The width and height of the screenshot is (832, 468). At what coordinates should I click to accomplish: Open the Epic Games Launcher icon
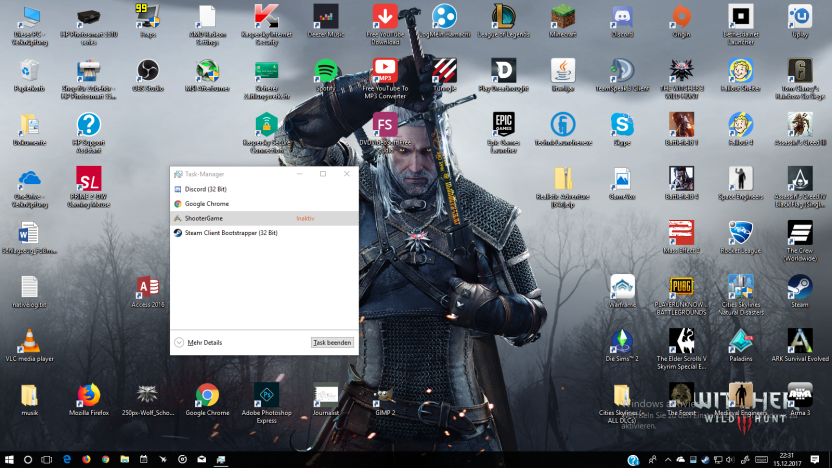click(x=504, y=125)
